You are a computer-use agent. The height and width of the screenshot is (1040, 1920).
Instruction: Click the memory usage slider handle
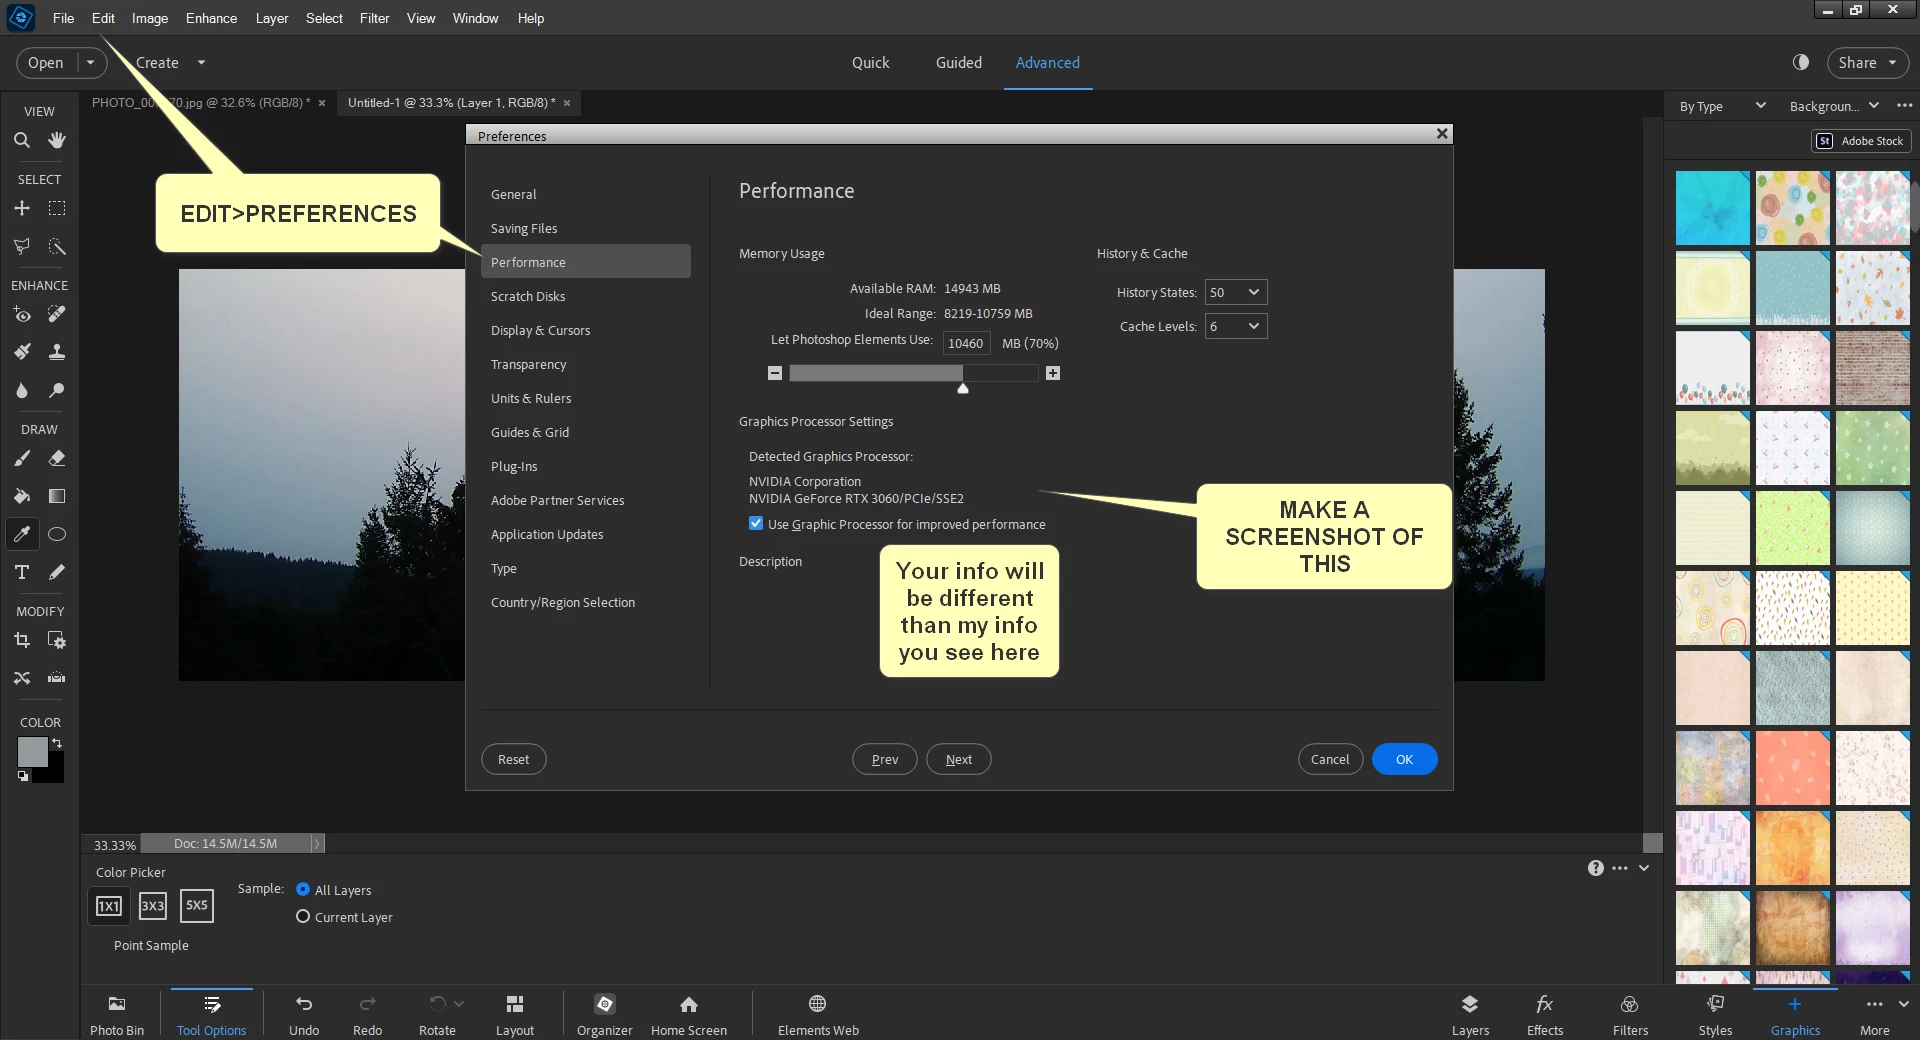(x=963, y=388)
